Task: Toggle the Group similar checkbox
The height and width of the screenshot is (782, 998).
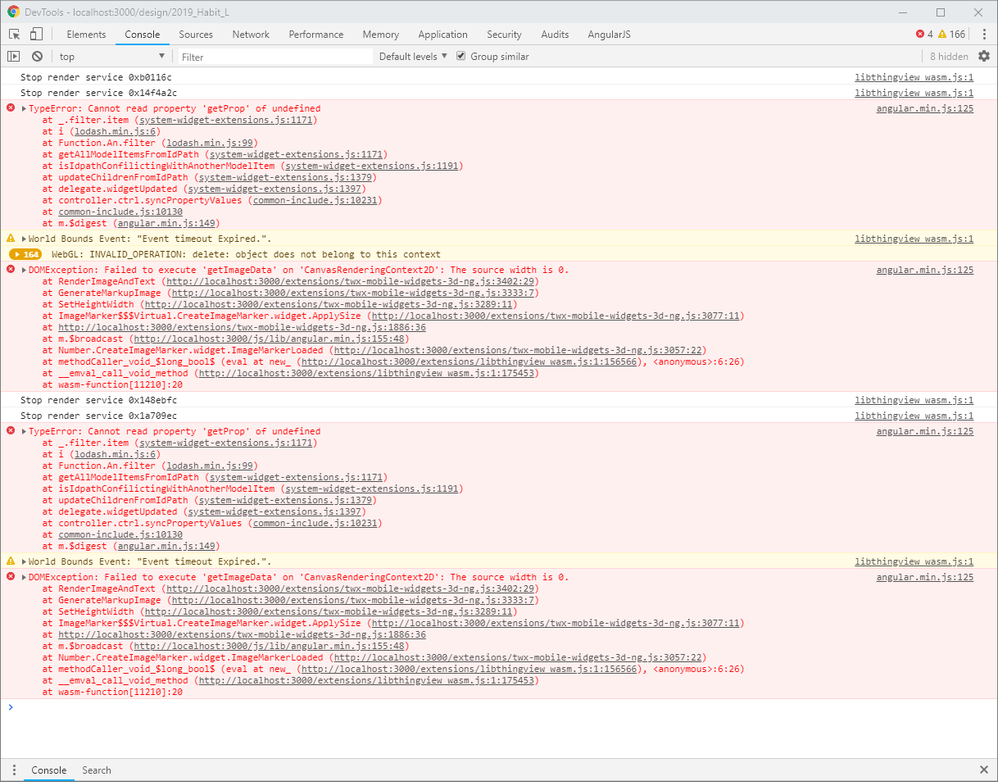Action: [x=461, y=57]
